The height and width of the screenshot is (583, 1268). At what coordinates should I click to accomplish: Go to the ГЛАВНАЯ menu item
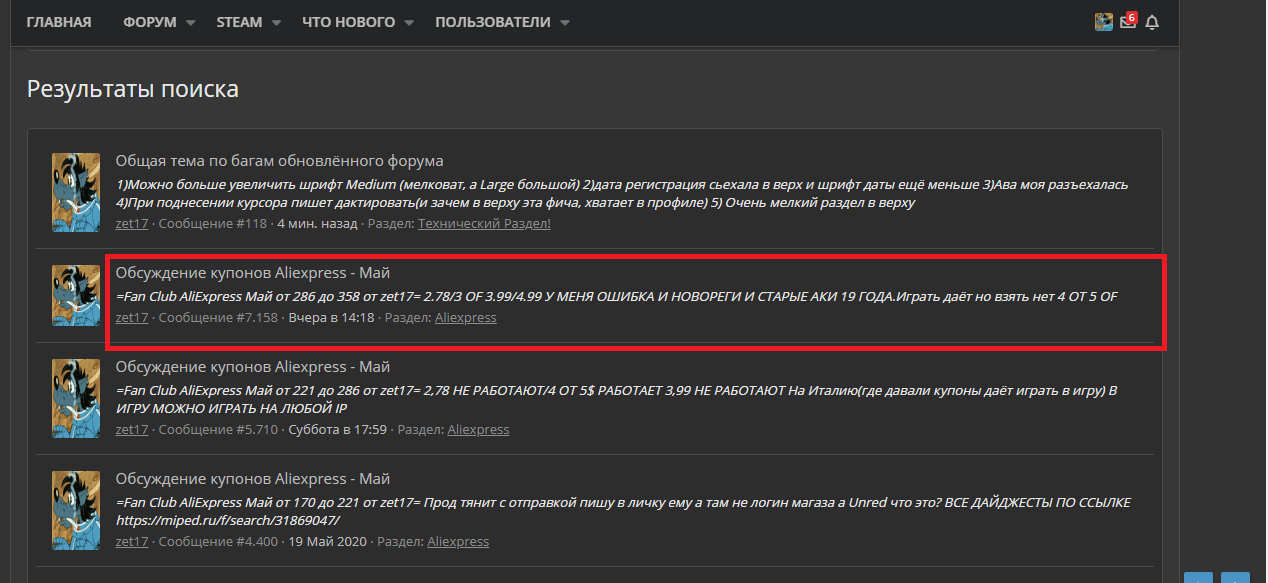[59, 22]
